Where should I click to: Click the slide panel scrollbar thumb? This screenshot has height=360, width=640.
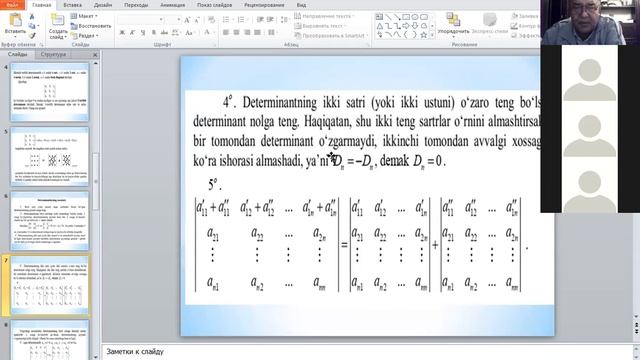tap(96, 181)
